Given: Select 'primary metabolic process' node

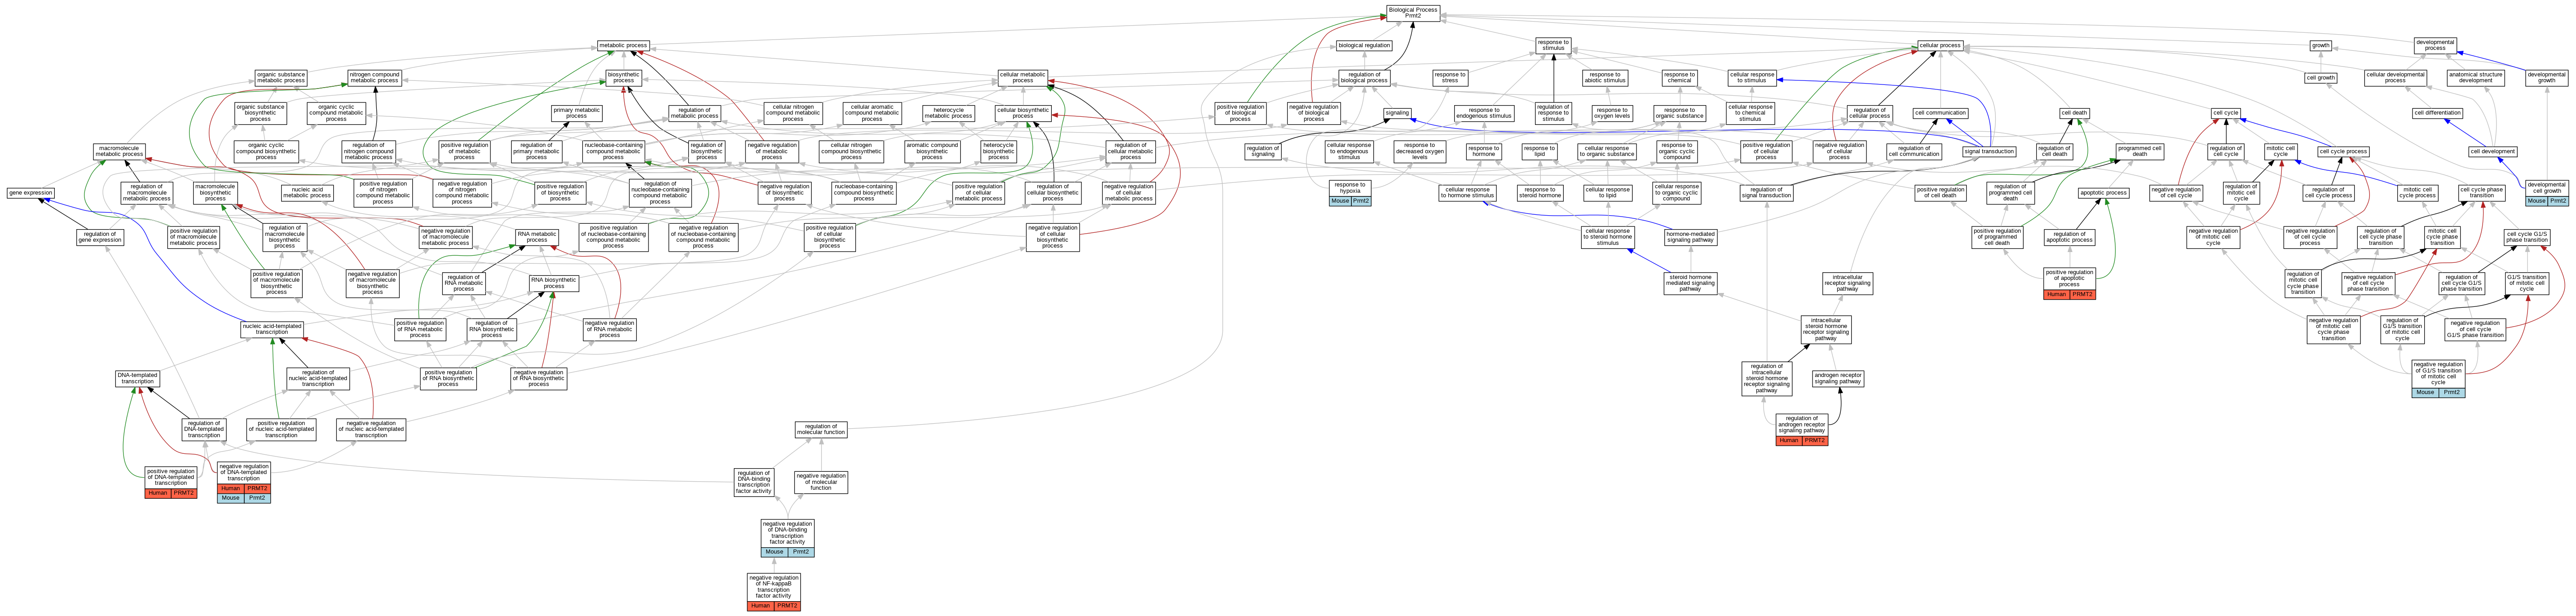Looking at the screenshot, I should 577,113.
